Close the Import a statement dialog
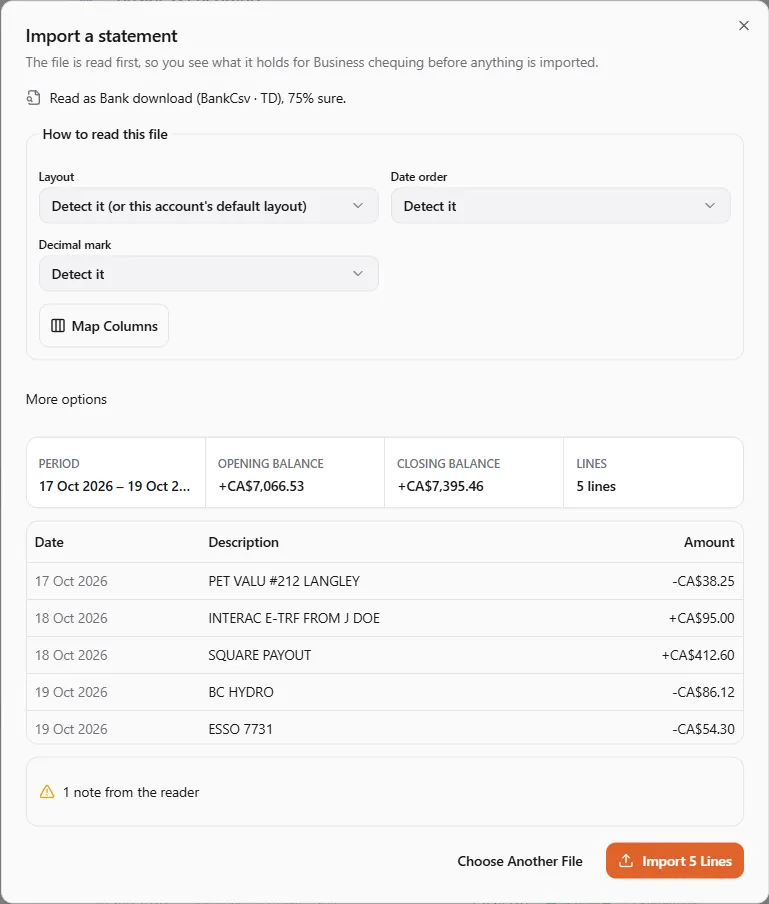 point(744,25)
